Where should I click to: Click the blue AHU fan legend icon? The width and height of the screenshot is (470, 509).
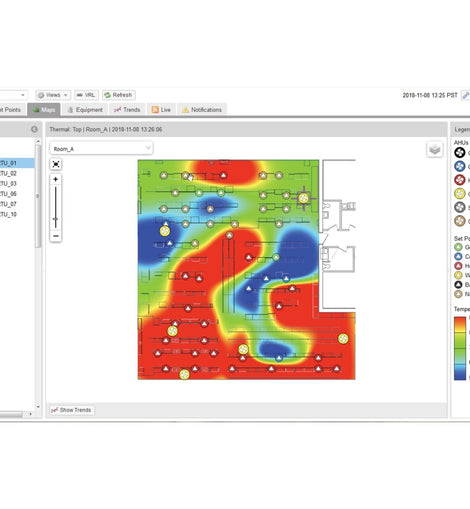point(460,166)
